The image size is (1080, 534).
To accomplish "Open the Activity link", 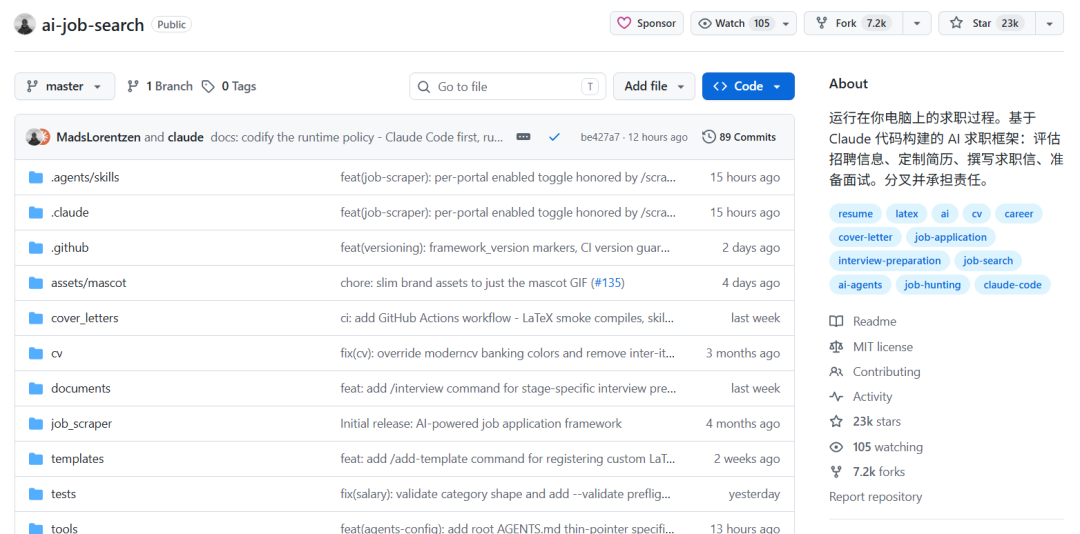I will tap(861, 396).
